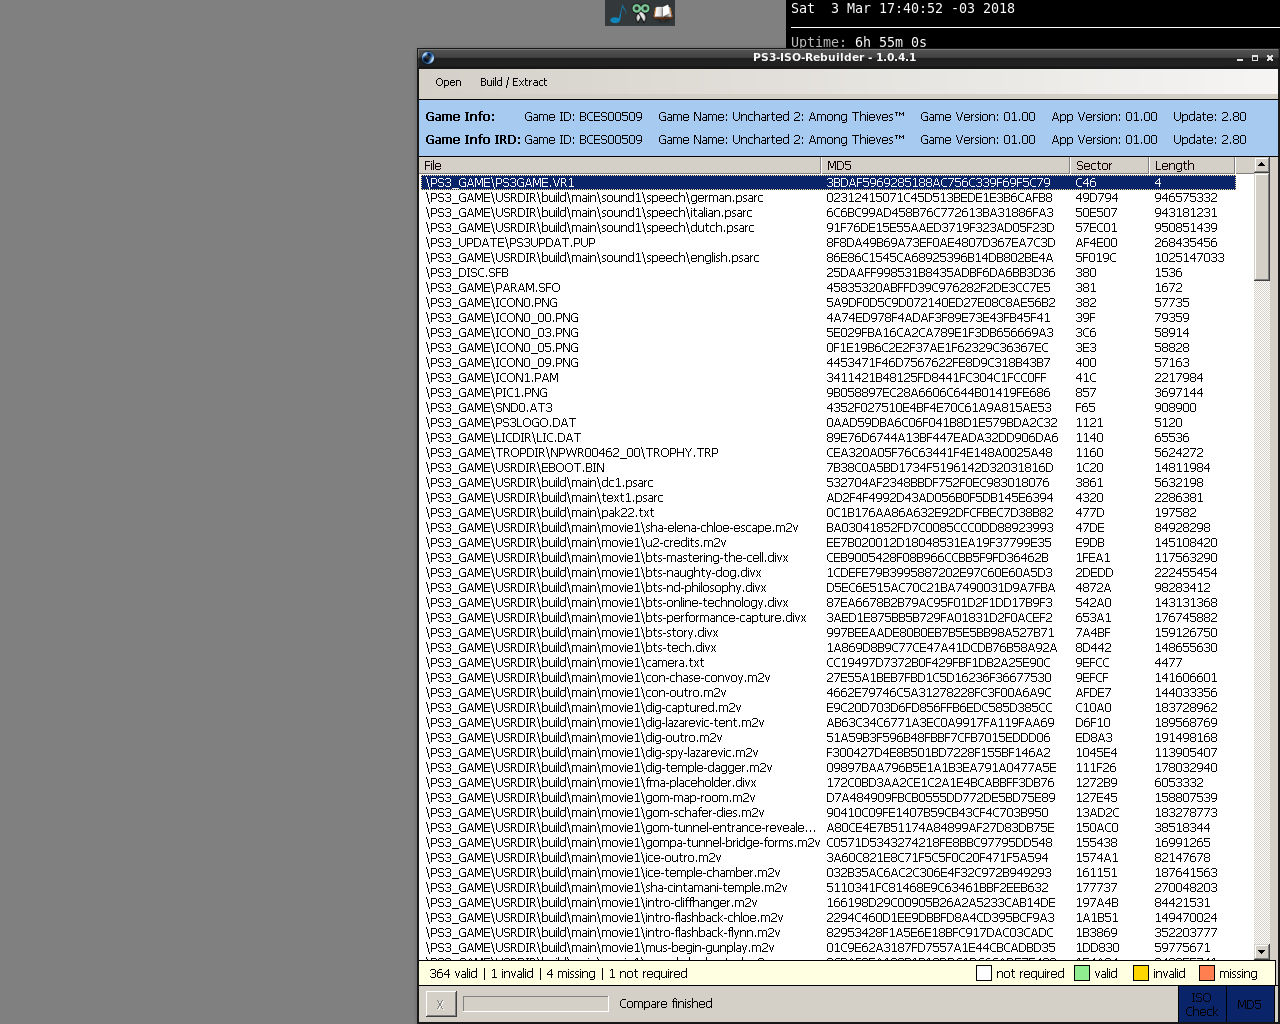Click the scrollbar up arrow
Image resolution: width=1280 pixels, height=1024 pixels.
(x=1261, y=165)
